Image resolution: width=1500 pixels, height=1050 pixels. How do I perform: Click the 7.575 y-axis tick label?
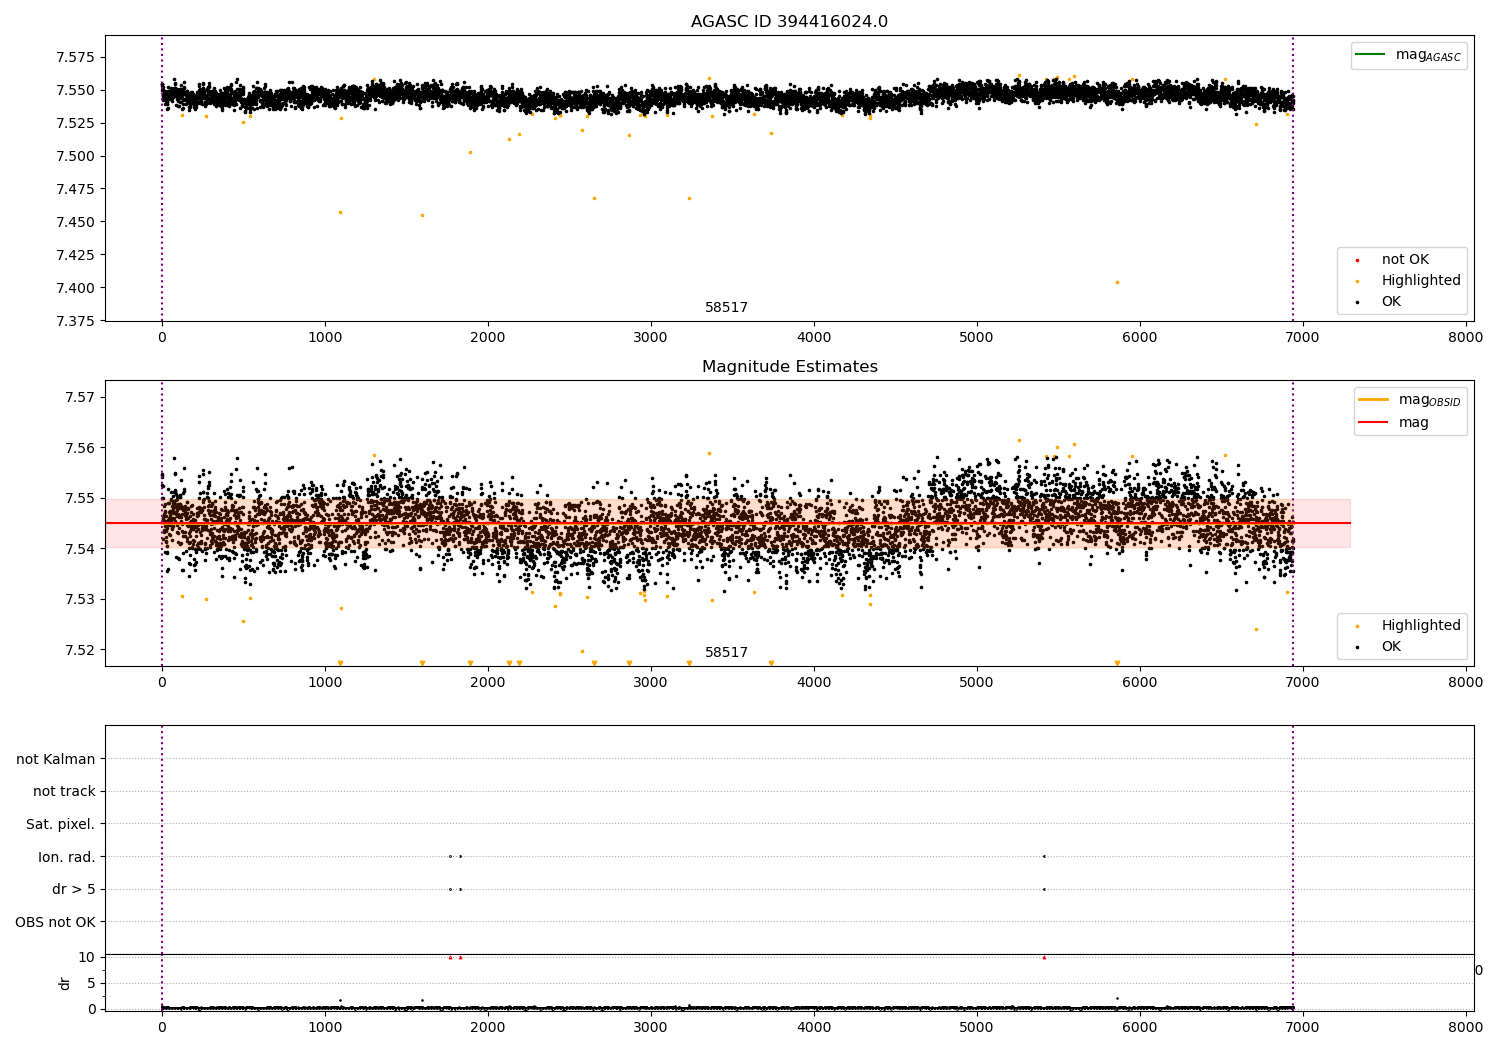pos(76,57)
